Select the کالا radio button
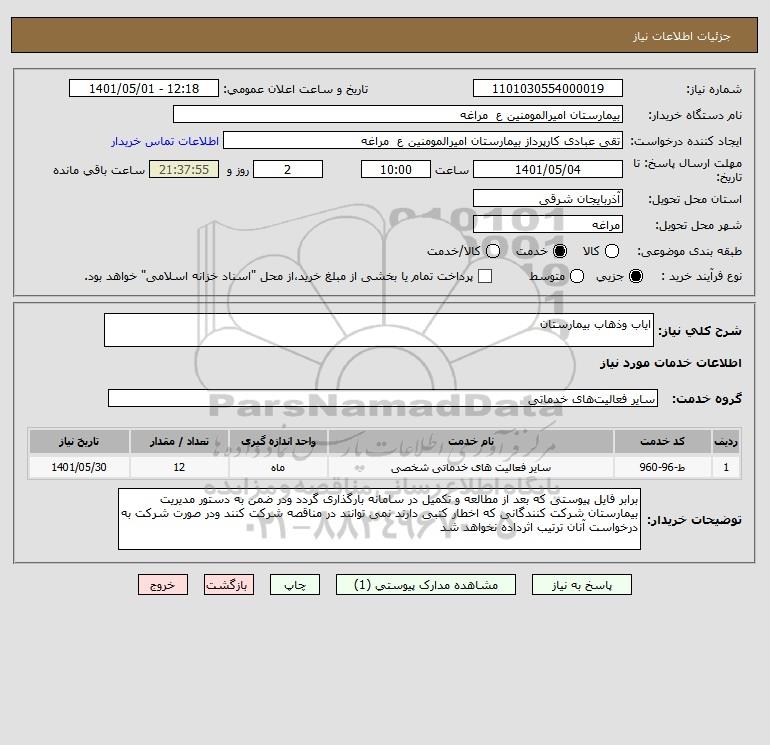770x745 pixels. click(612, 251)
